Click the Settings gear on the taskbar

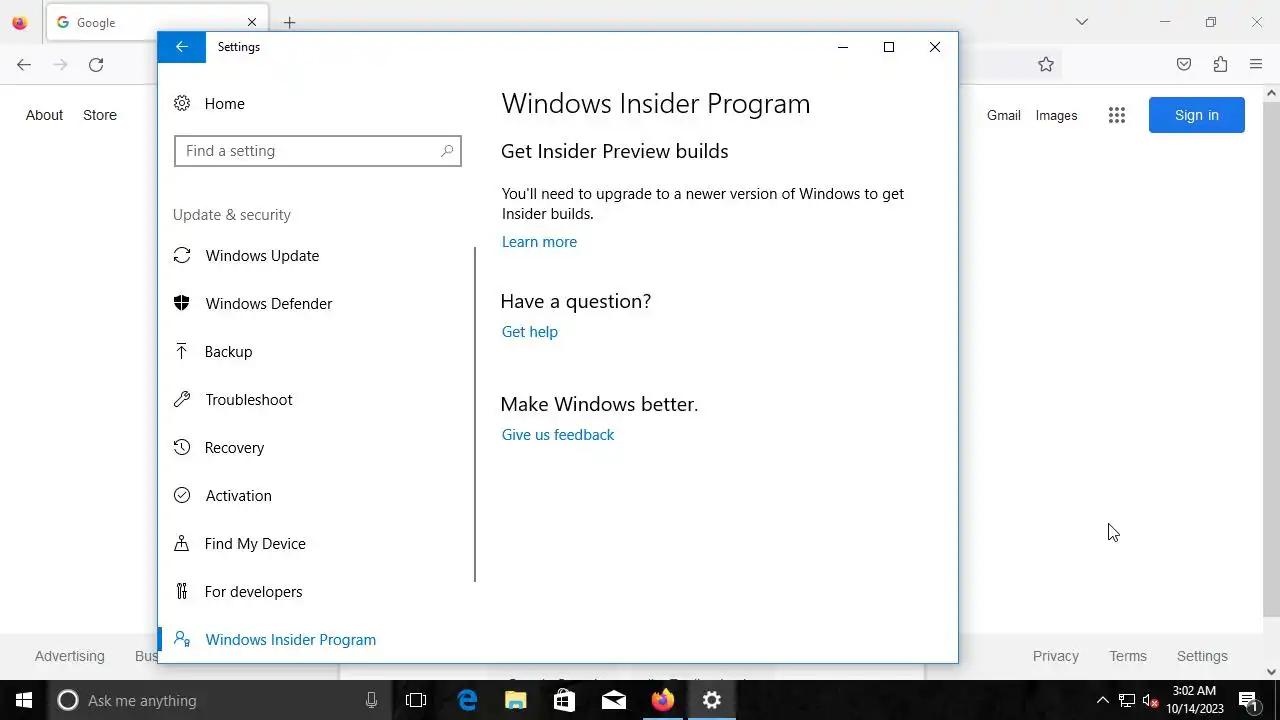[x=712, y=700]
